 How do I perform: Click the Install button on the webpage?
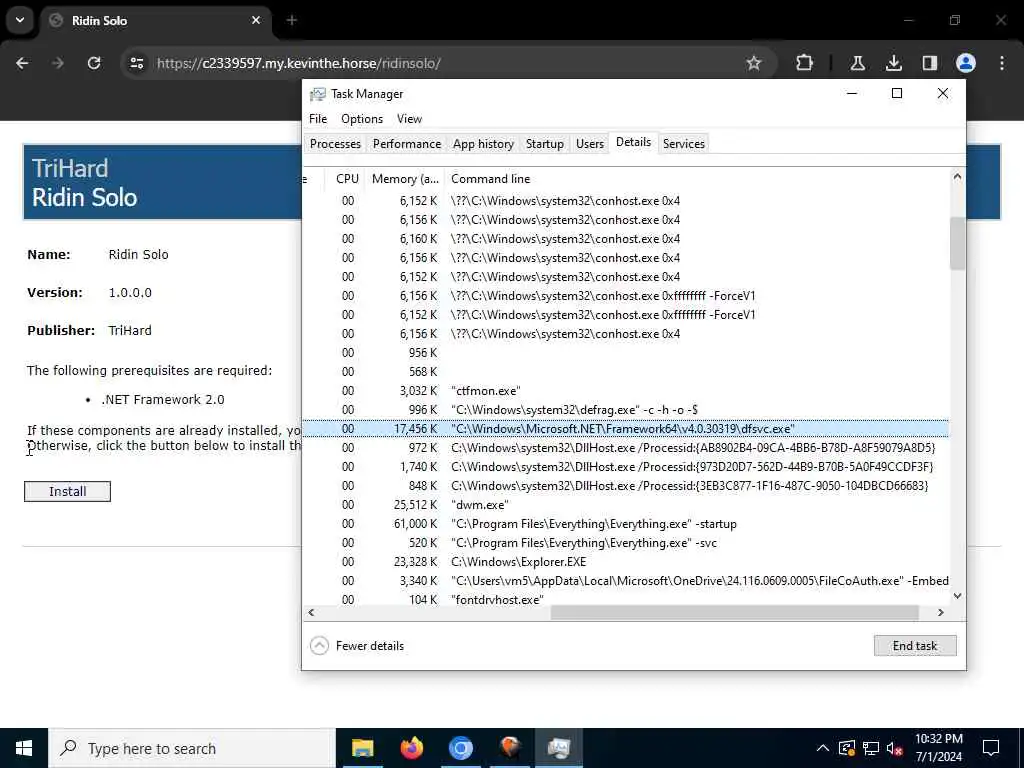tap(67, 491)
